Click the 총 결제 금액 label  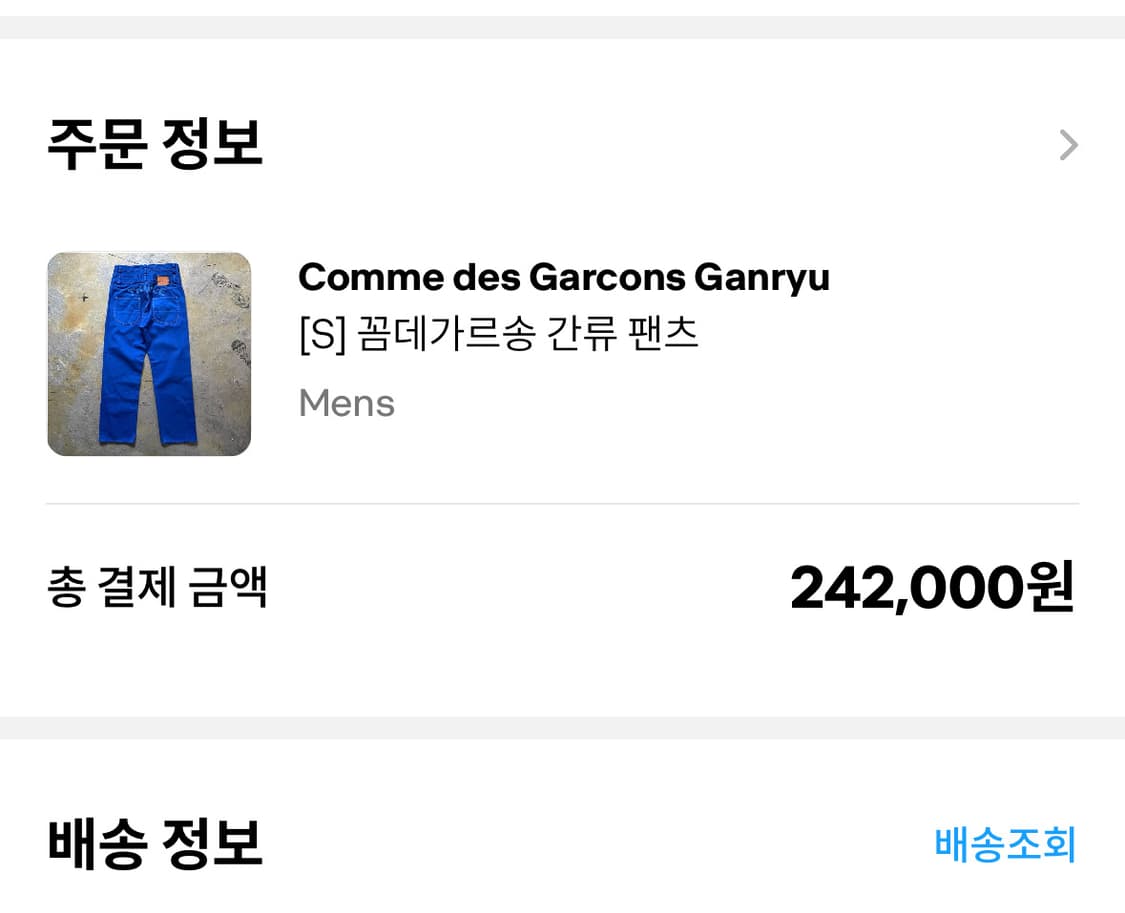(157, 588)
